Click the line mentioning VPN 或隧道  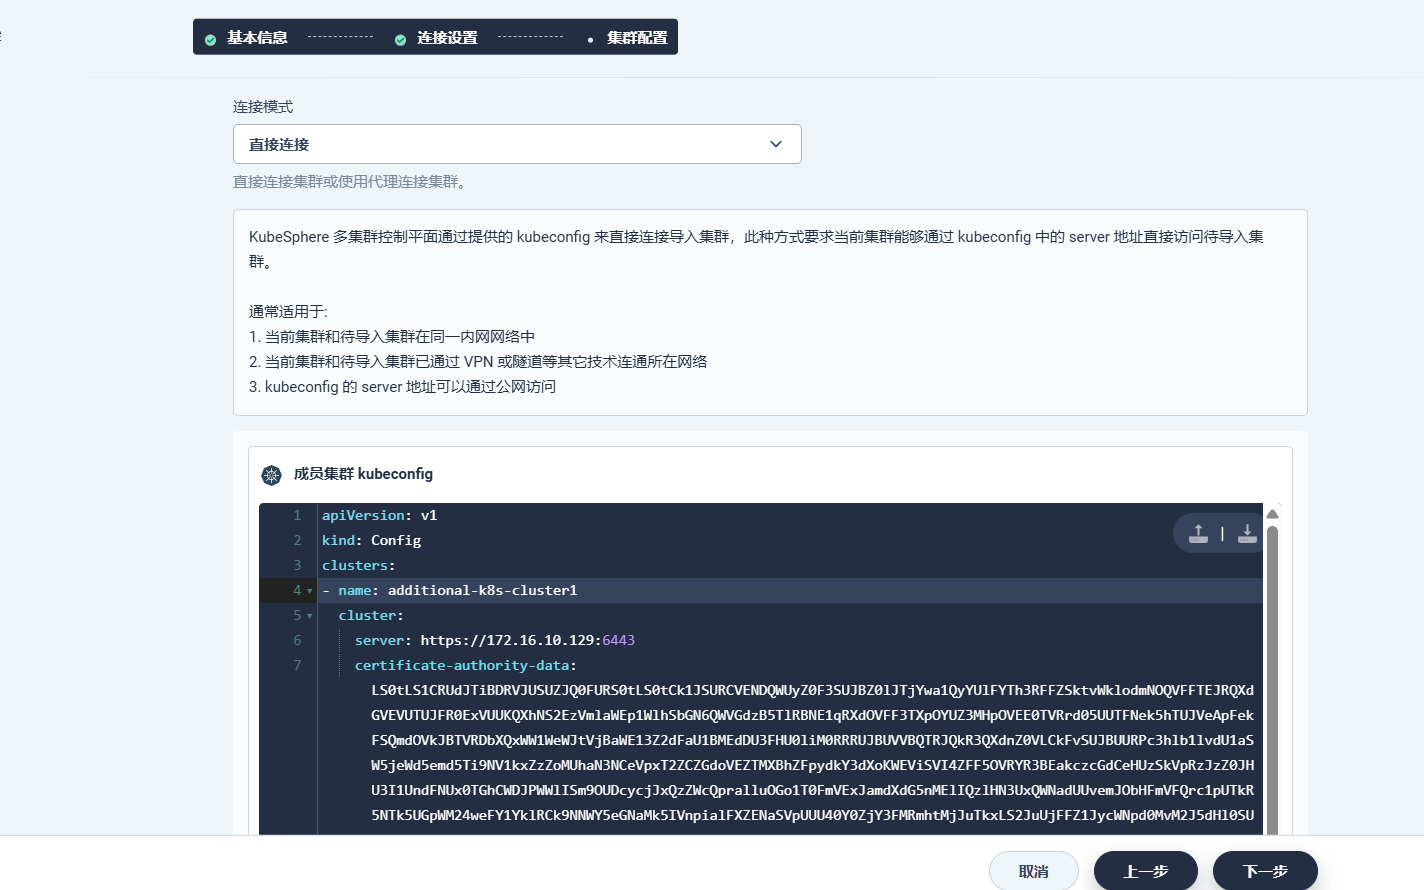pos(478,362)
